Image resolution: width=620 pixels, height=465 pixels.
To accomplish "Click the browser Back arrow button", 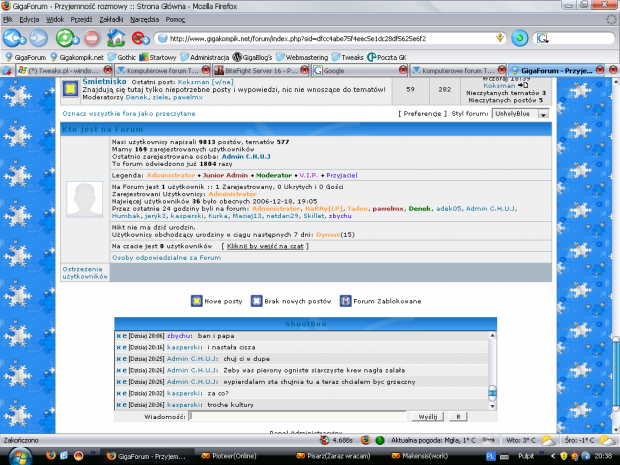I will pos(15,38).
